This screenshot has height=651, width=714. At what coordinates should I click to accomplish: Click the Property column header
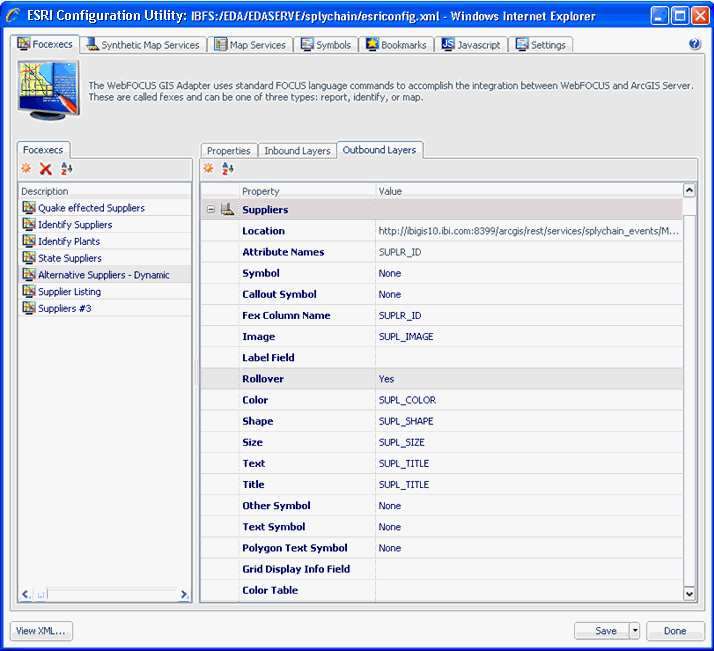point(307,191)
